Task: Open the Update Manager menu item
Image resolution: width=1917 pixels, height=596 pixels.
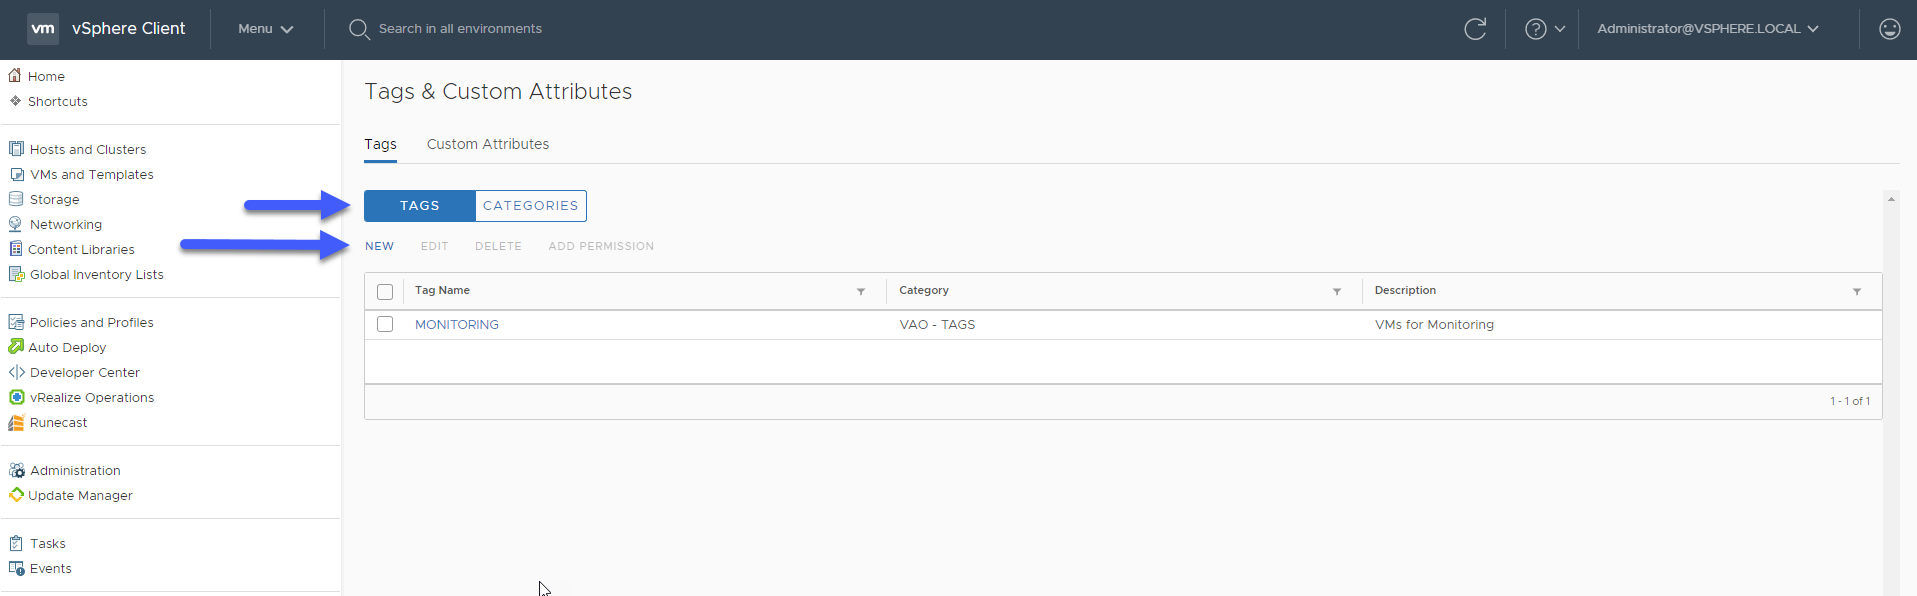Action: (80, 495)
